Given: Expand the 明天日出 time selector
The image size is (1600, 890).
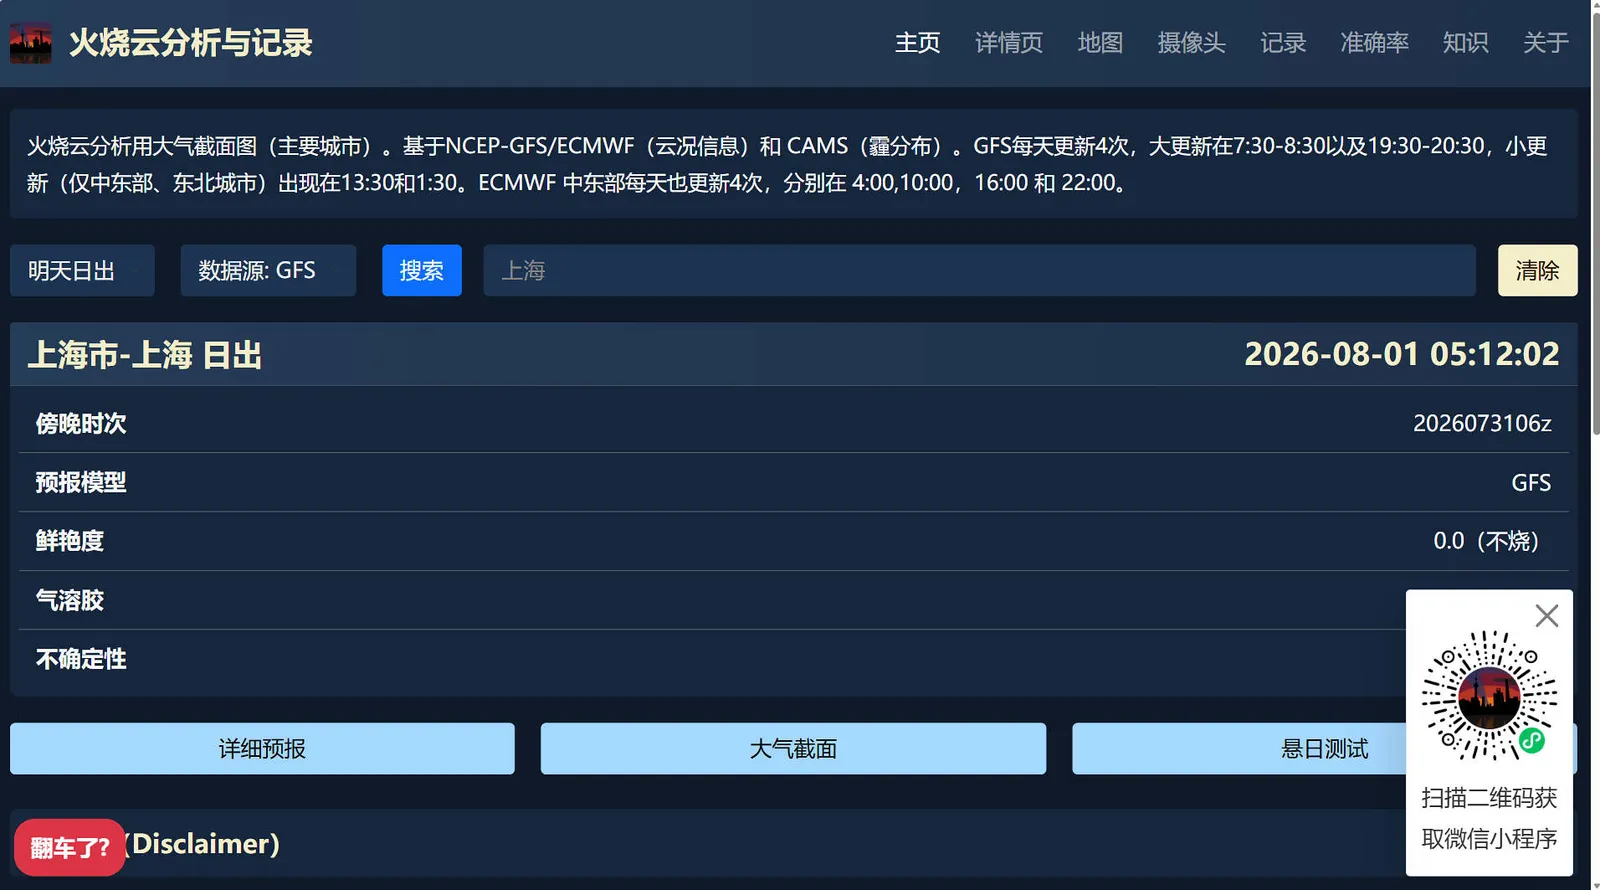Looking at the screenshot, I should point(82,270).
